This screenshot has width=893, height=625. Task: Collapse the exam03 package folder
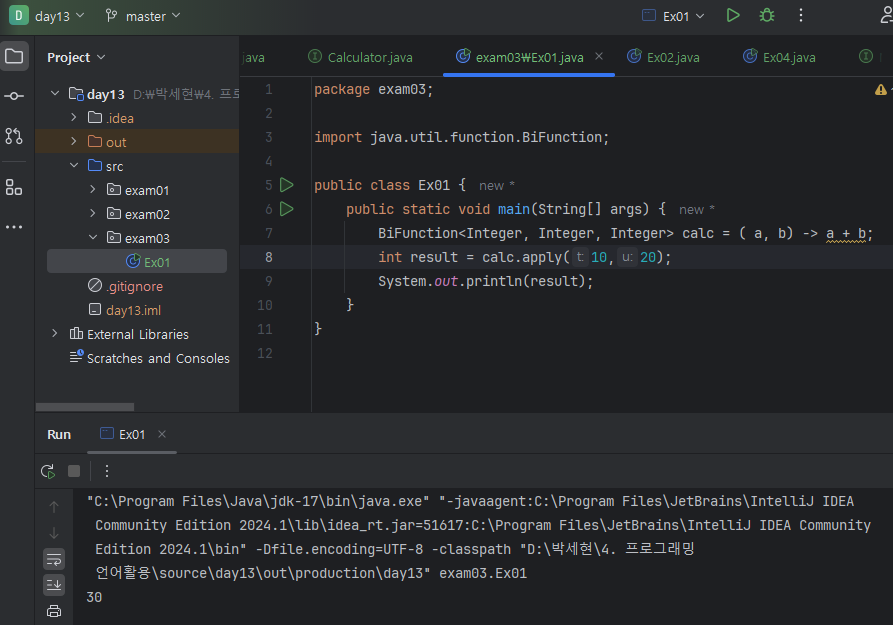click(x=93, y=238)
